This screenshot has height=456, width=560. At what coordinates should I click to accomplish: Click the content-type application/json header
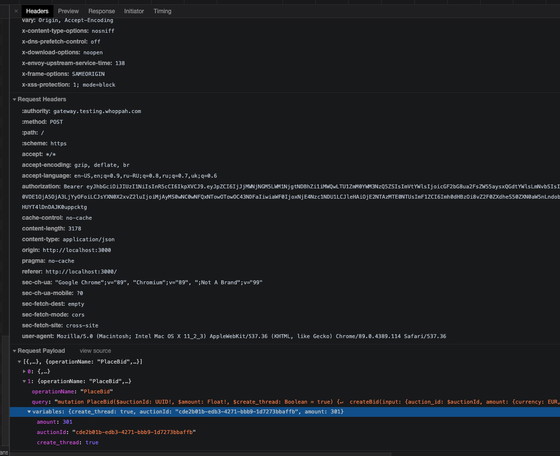tap(68, 239)
